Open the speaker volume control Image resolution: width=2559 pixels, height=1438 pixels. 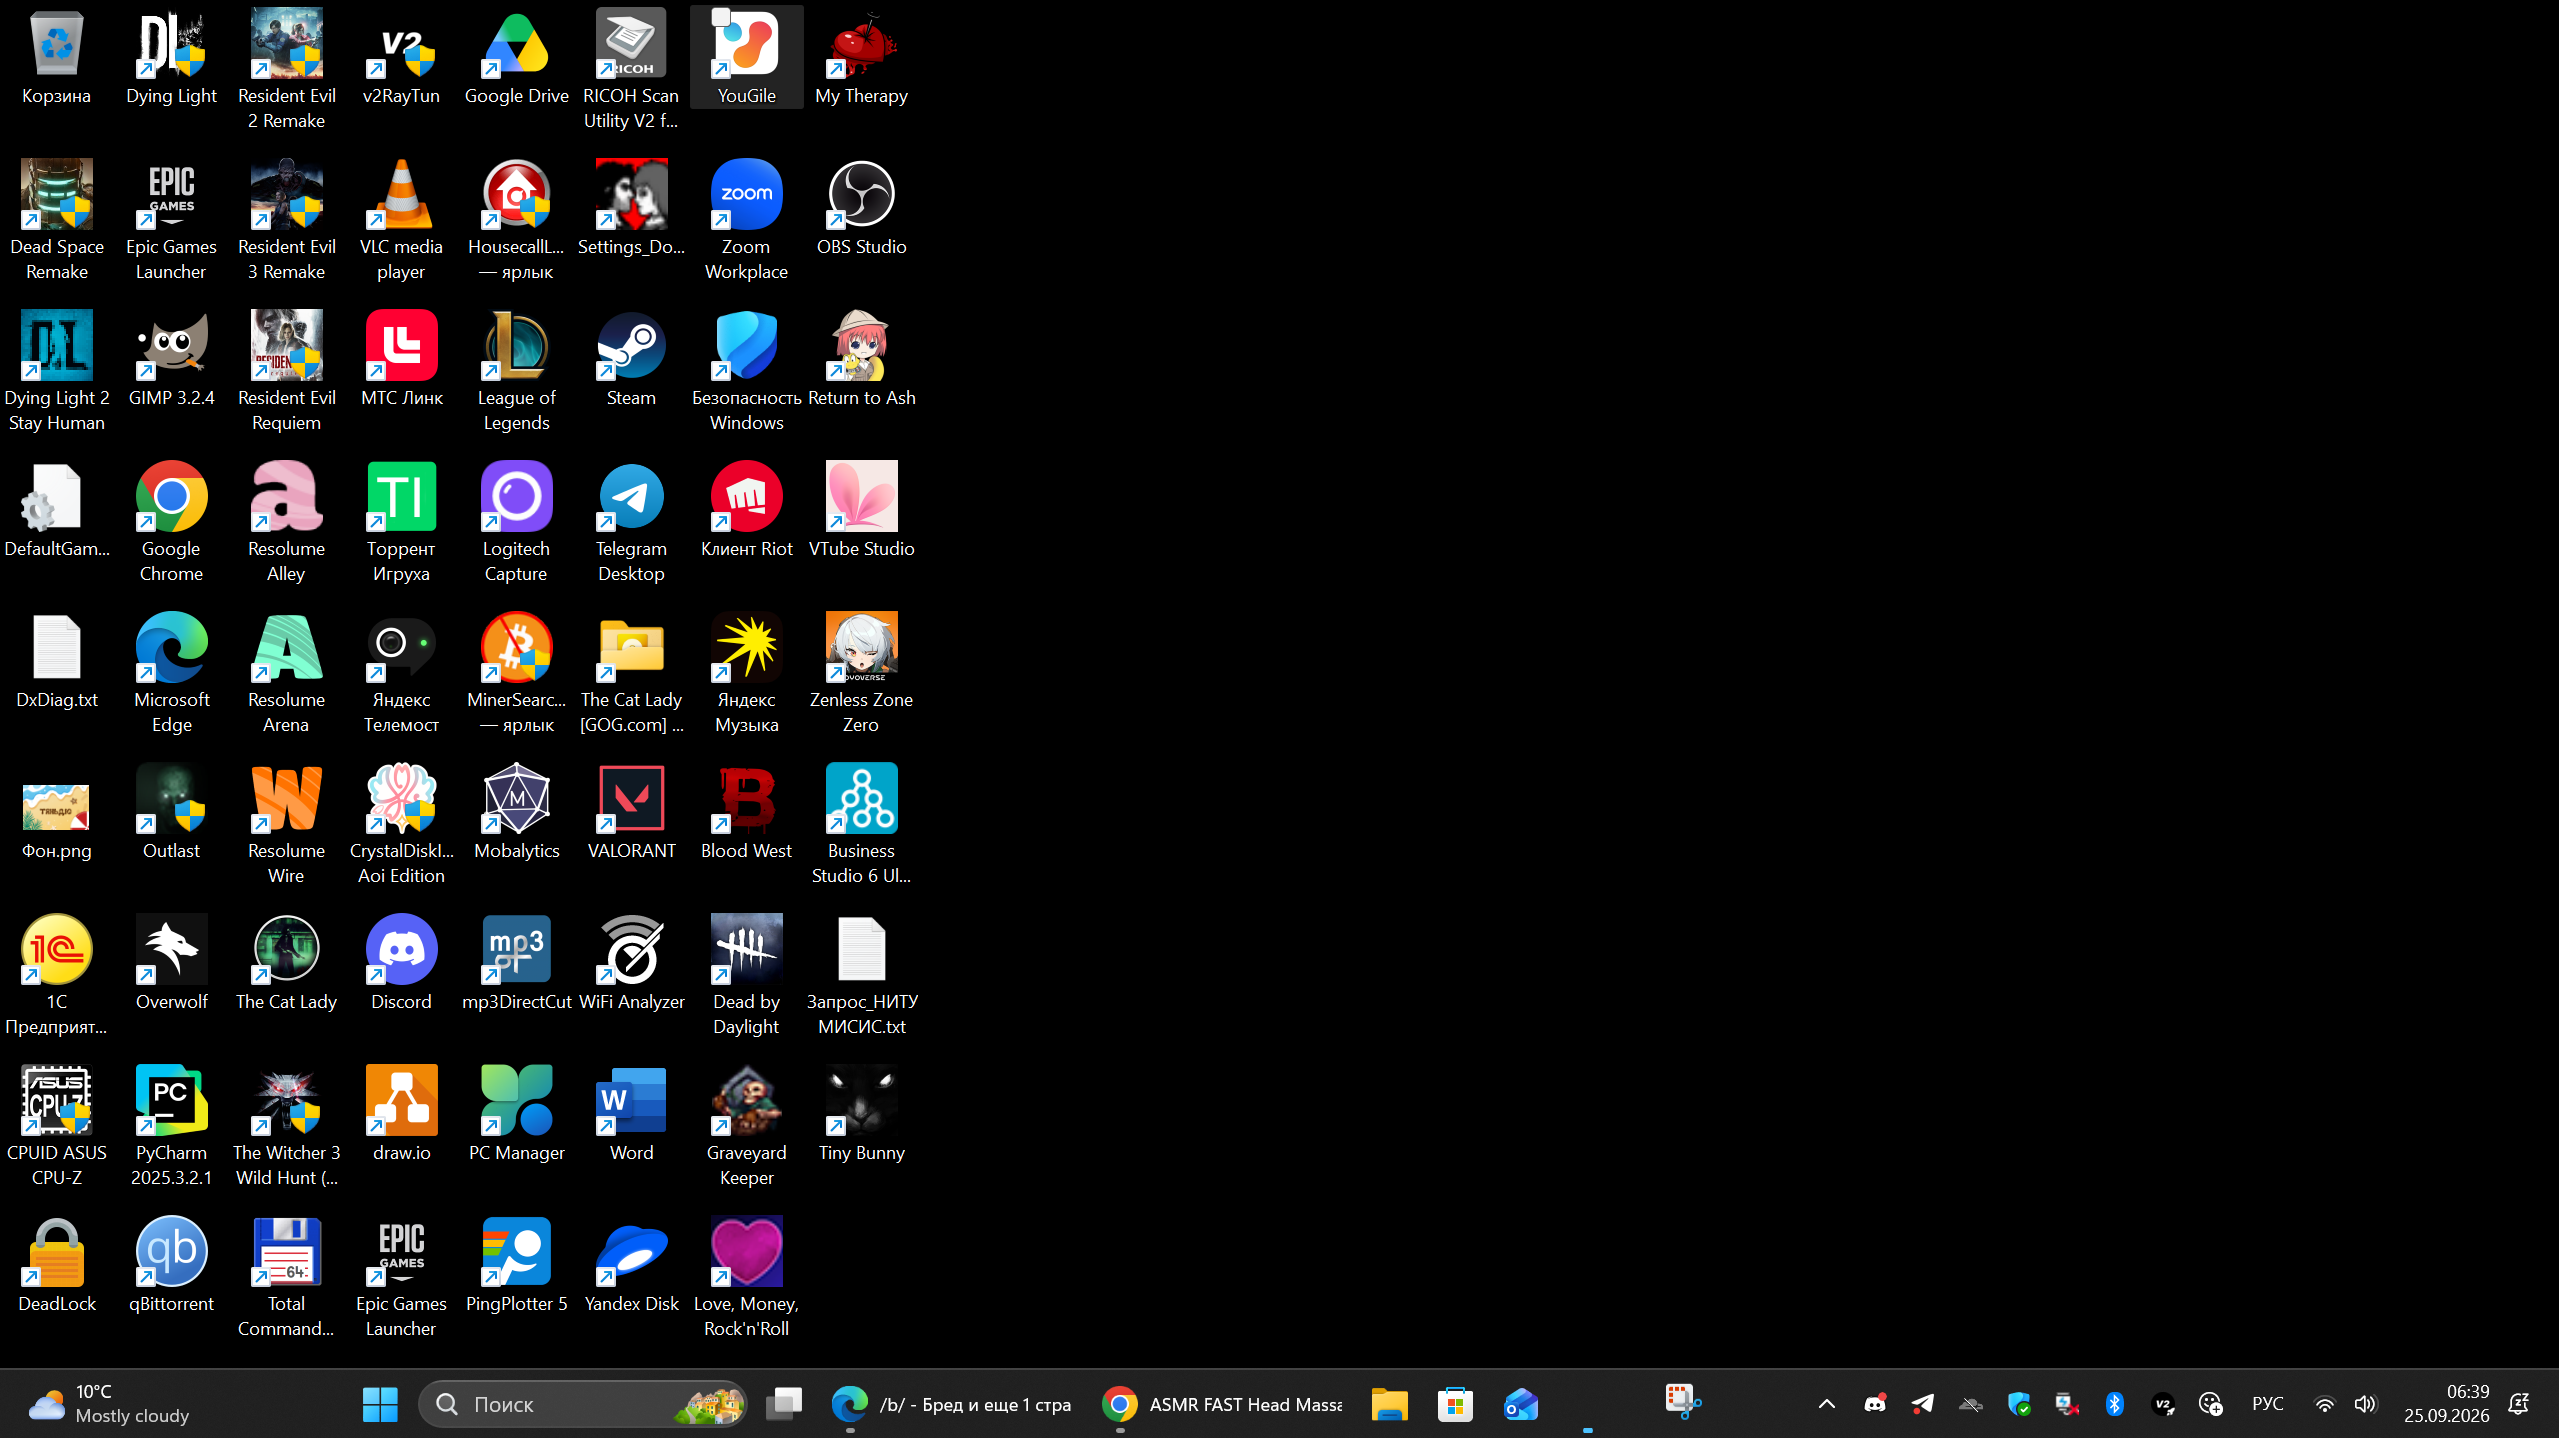click(x=2364, y=1404)
